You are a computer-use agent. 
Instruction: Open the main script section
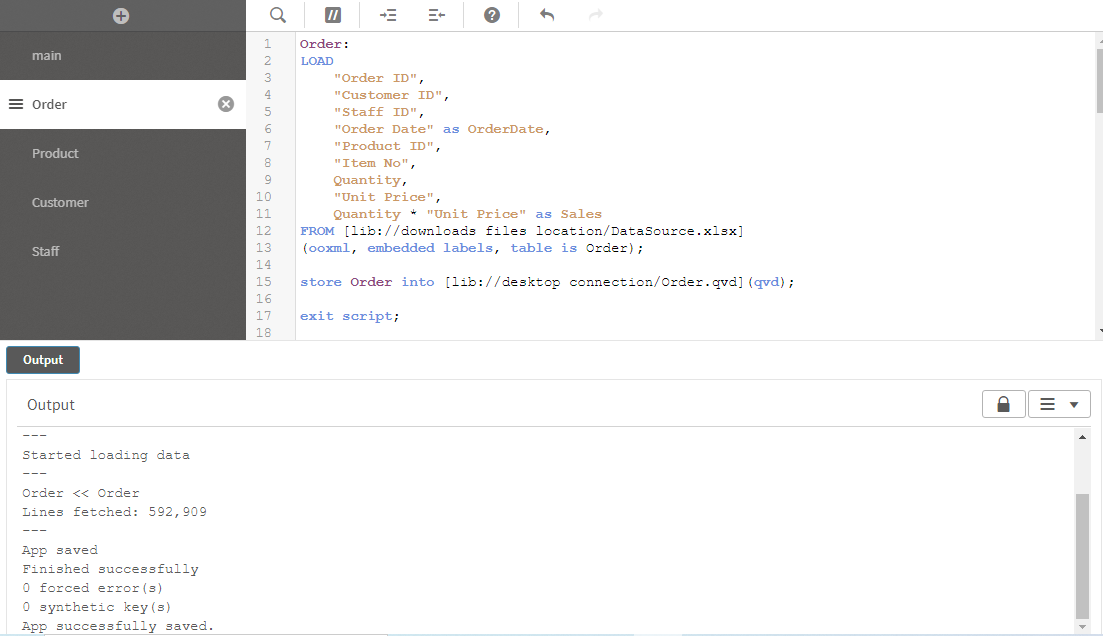(46, 56)
